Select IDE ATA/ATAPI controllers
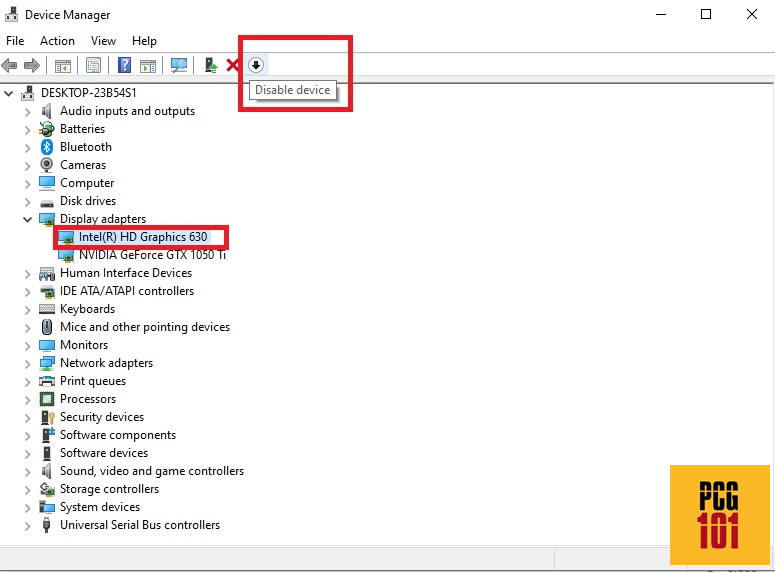 point(127,291)
